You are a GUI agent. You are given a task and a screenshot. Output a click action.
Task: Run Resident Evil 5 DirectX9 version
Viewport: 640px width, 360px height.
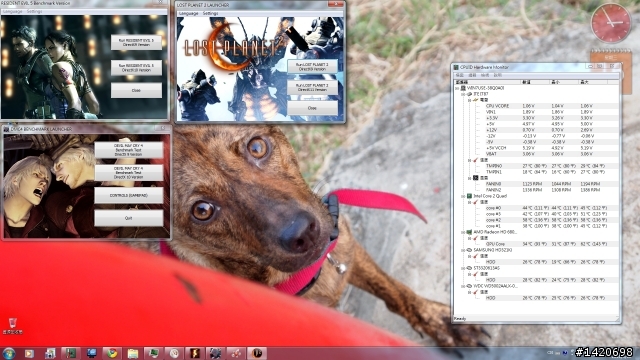click(136, 42)
